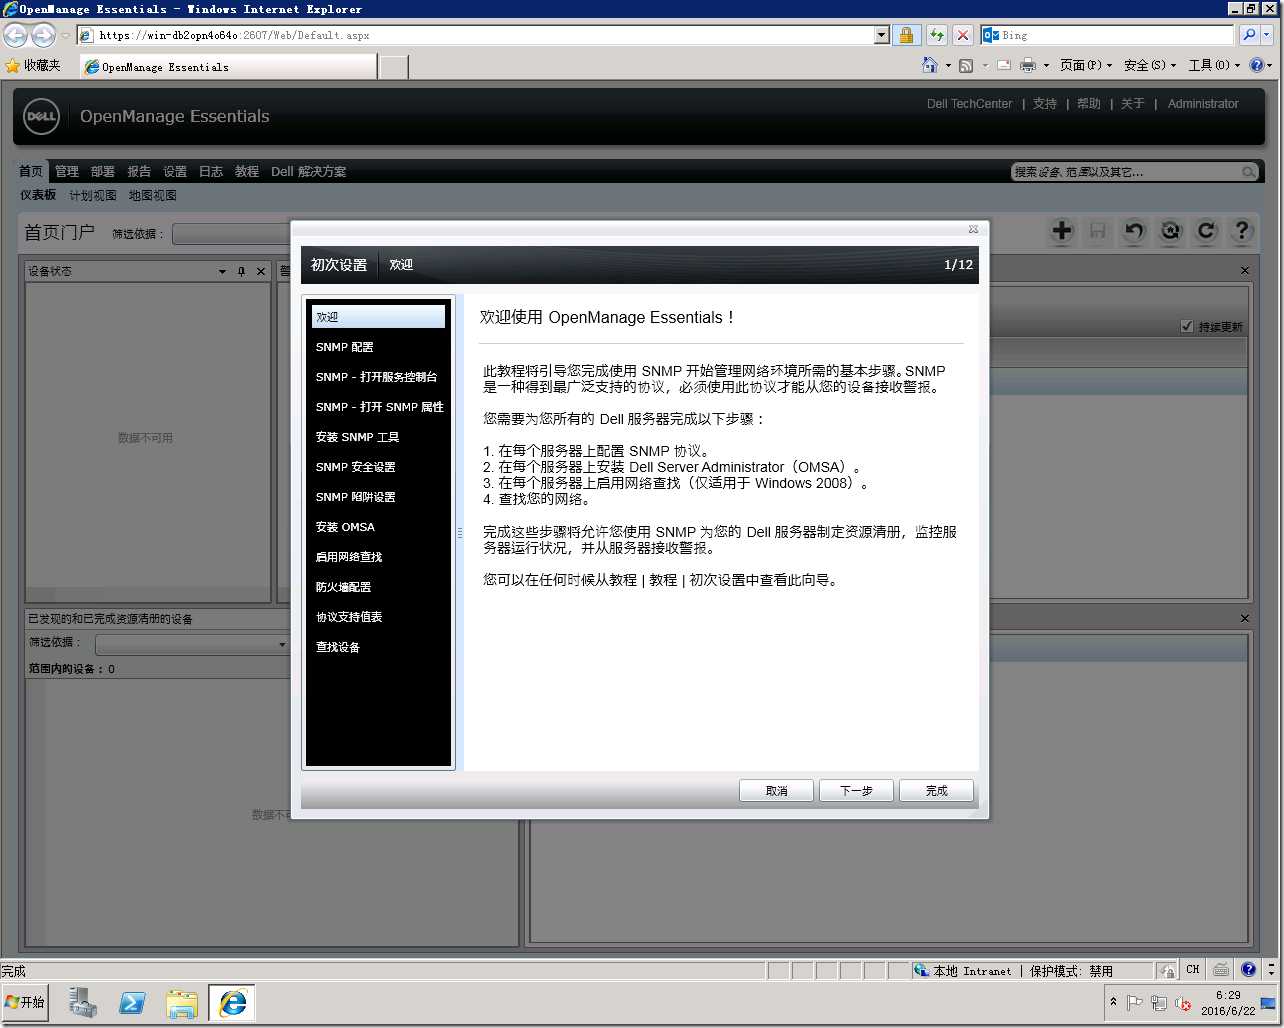Click the IE back navigation arrow
This screenshot has width=1284, height=1028.
[x=16, y=35]
